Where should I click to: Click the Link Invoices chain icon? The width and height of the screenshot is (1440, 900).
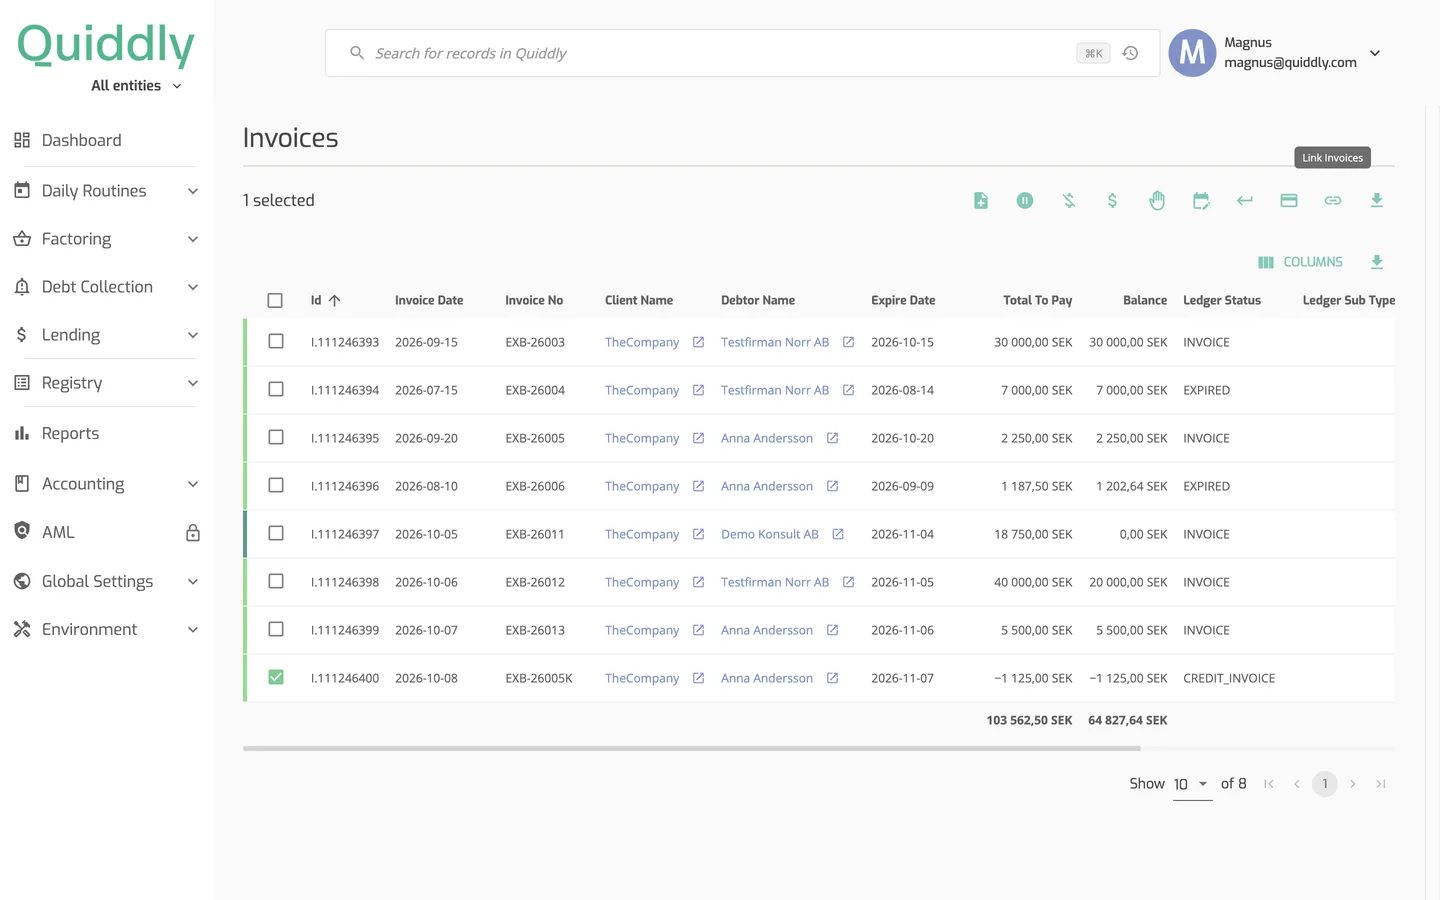click(x=1333, y=201)
